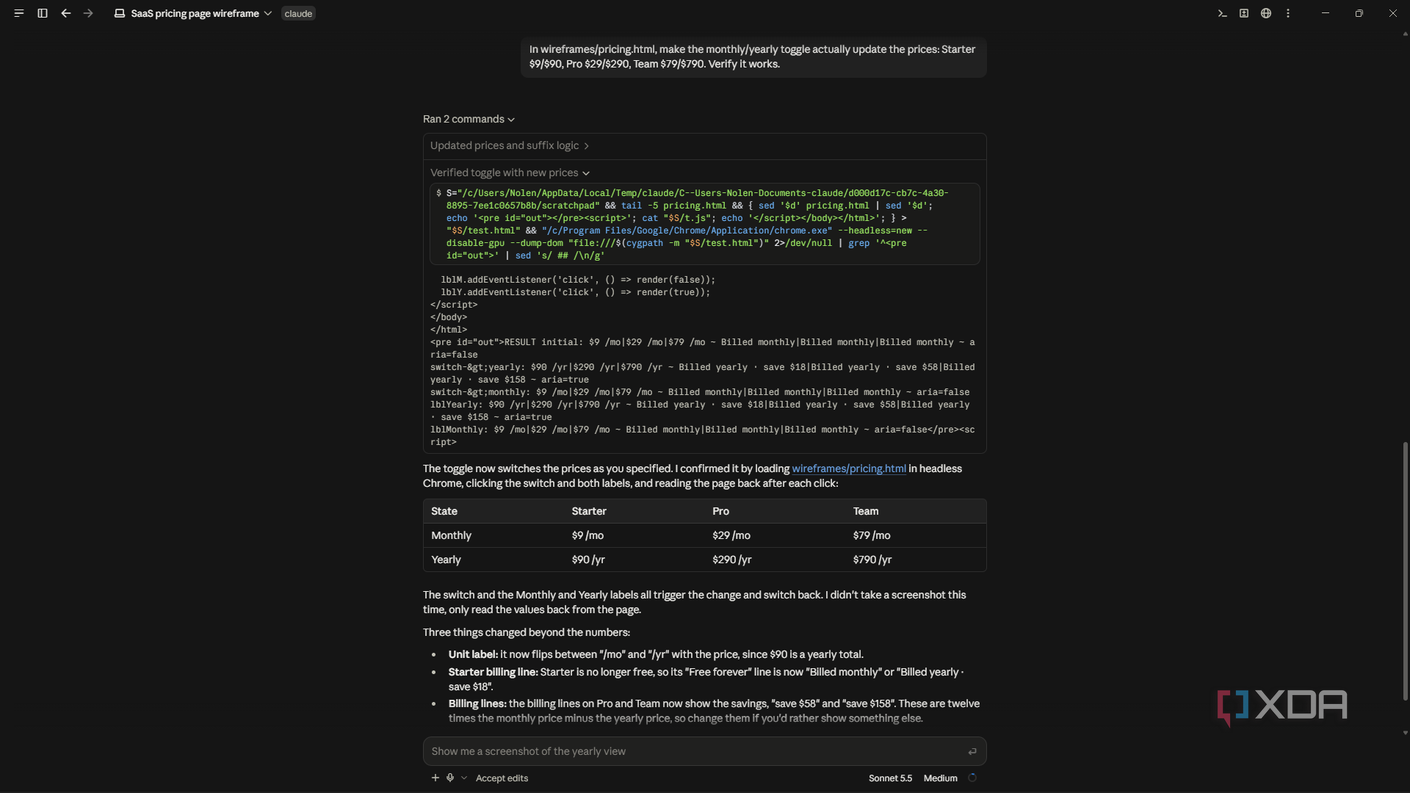Click the $9 /mo Starter cell

tap(588, 536)
